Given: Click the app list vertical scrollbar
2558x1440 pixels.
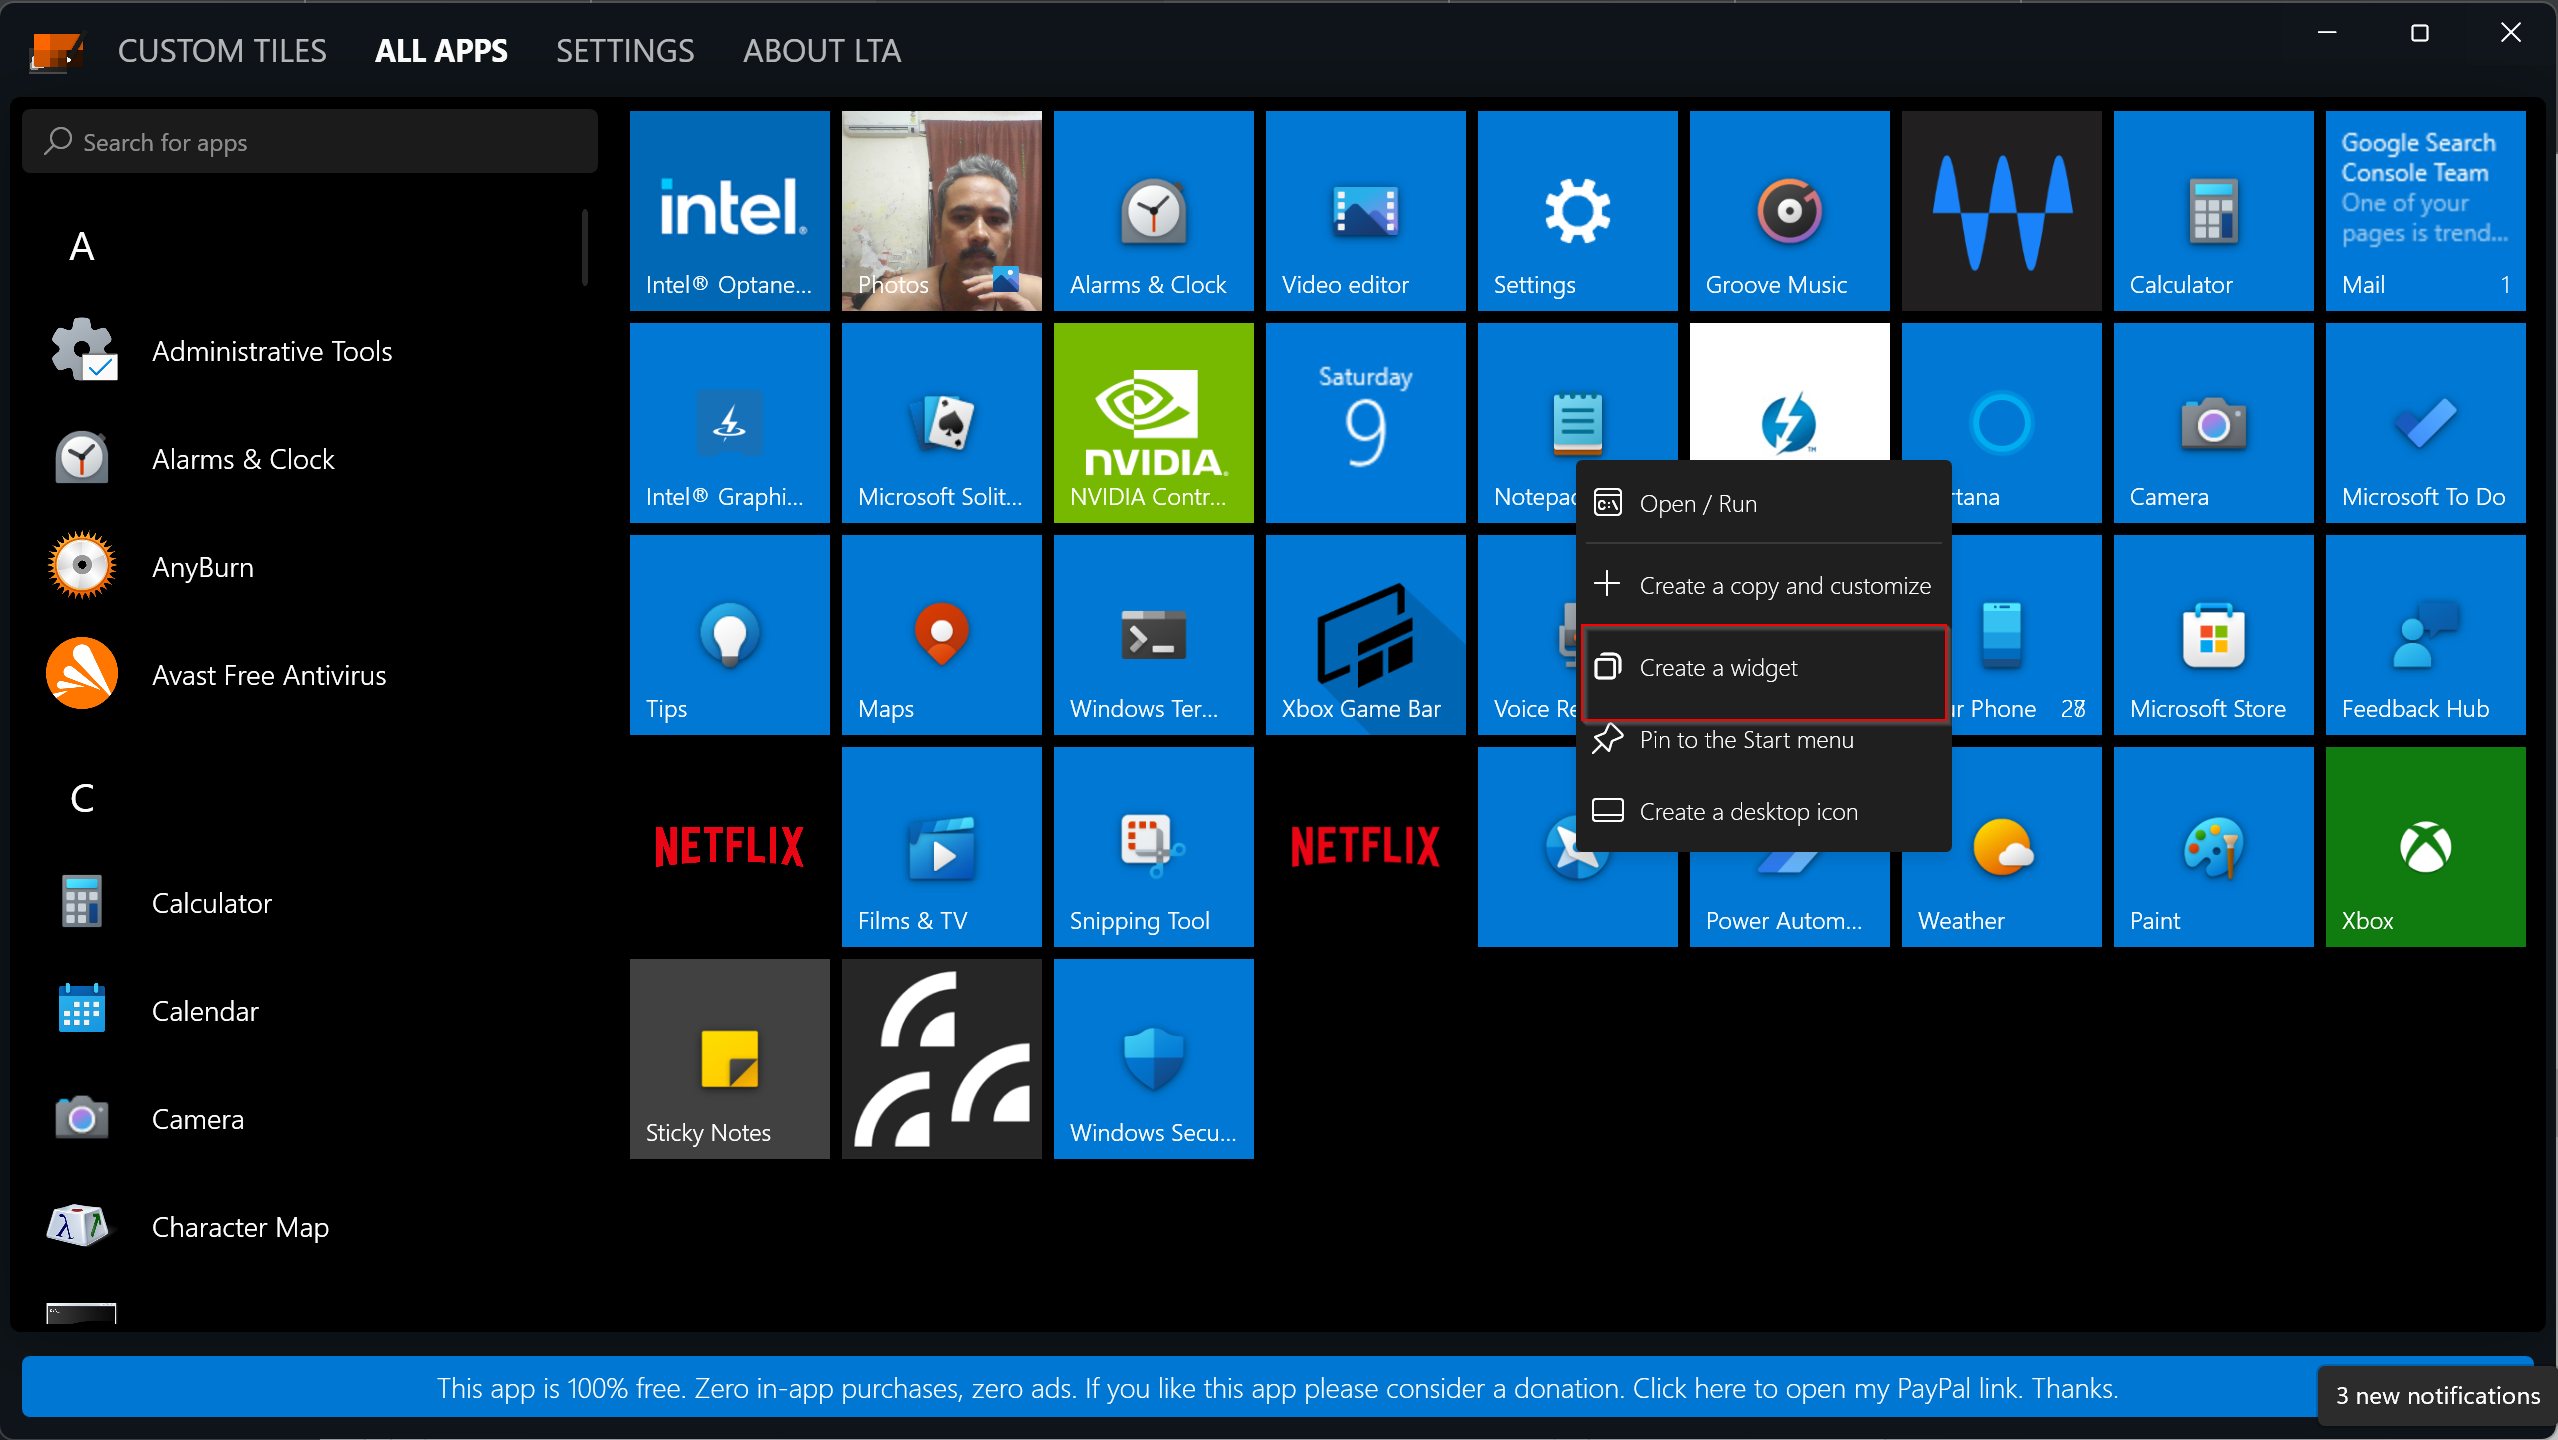Looking at the screenshot, I should [x=584, y=247].
